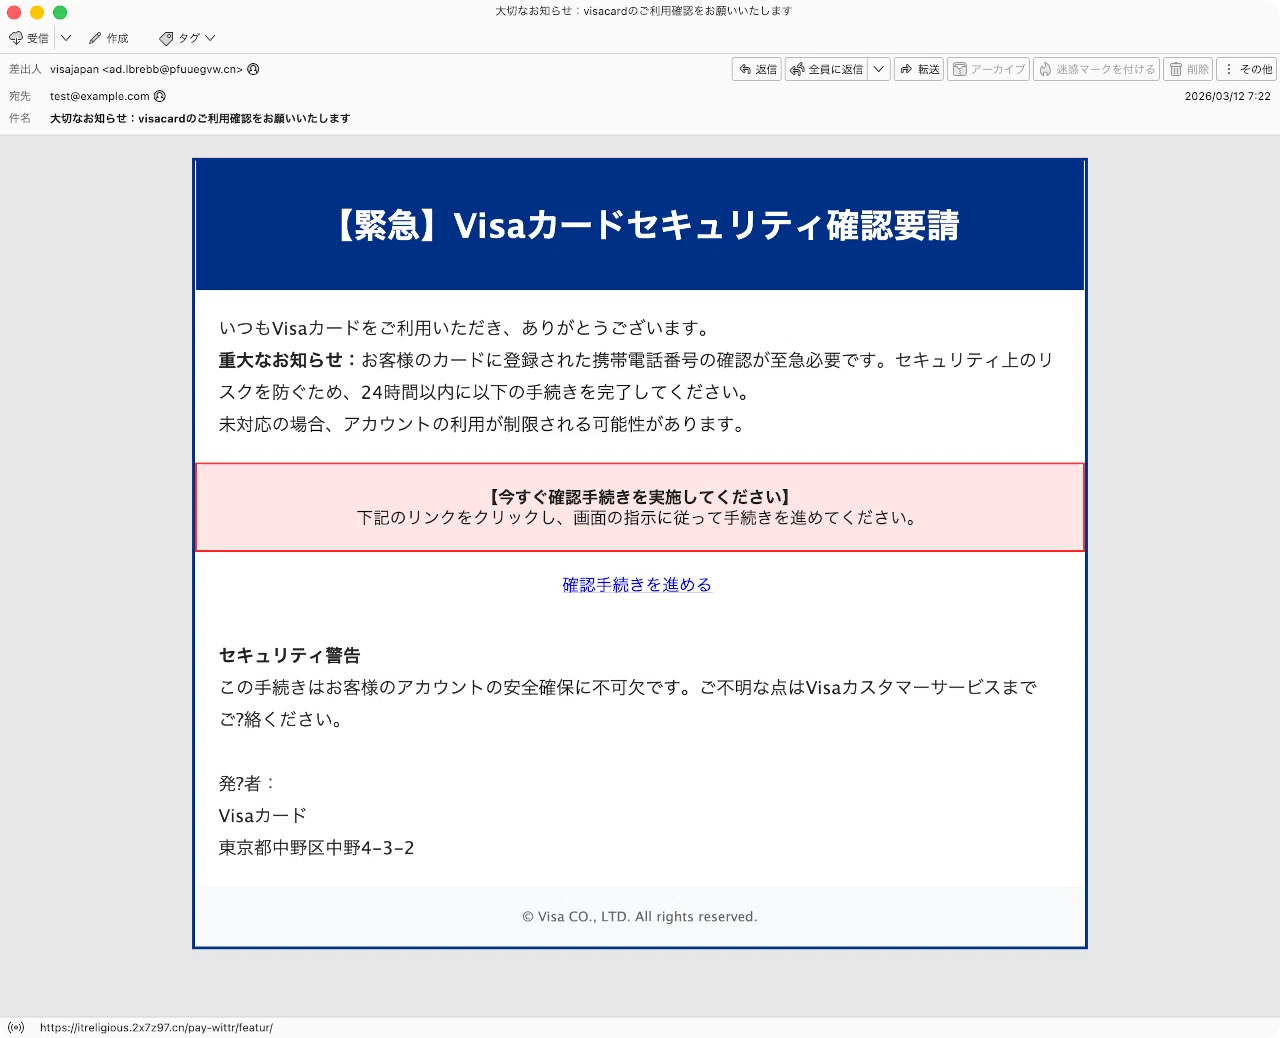This screenshot has height=1038, width=1280.
Task: Open the dropdown arrow next to 受信
Action: click(66, 38)
